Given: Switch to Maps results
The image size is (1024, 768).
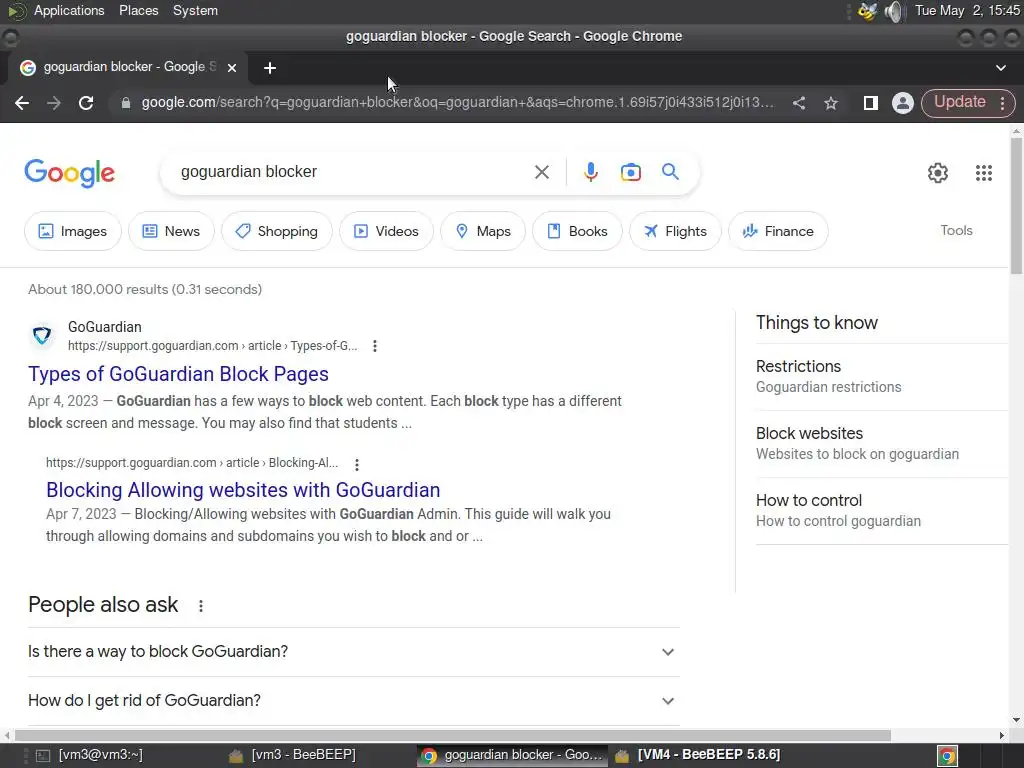Looking at the screenshot, I should (483, 231).
